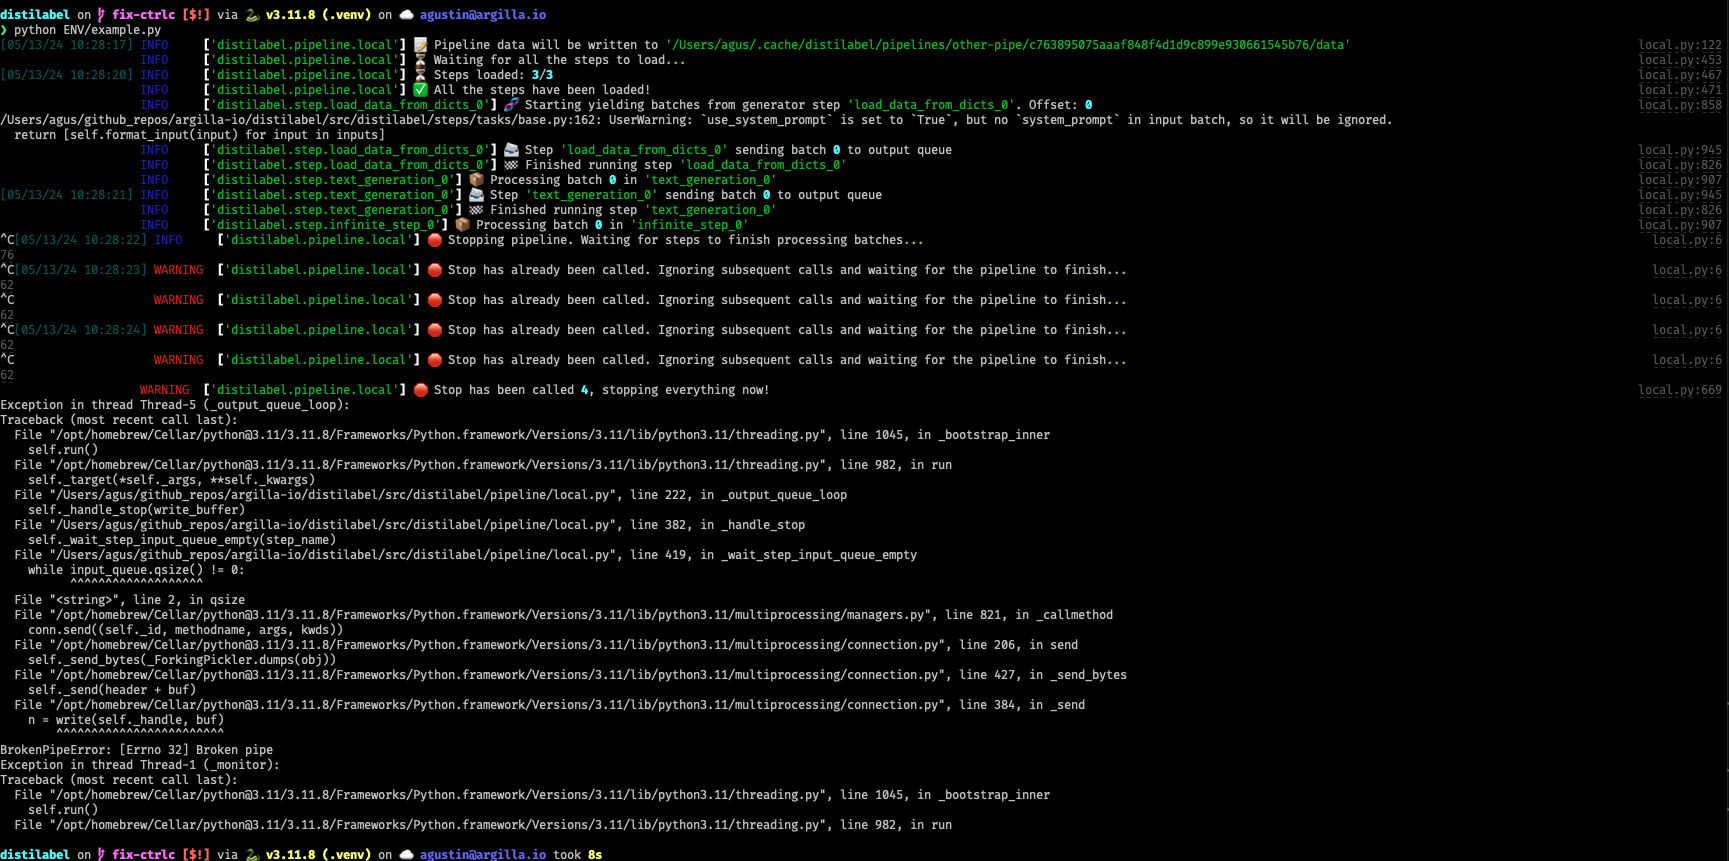Viewport: 1729px width, 861px height.
Task: Click the 'line 222, in _output_queue_loop' traceback line
Action: coord(430,495)
